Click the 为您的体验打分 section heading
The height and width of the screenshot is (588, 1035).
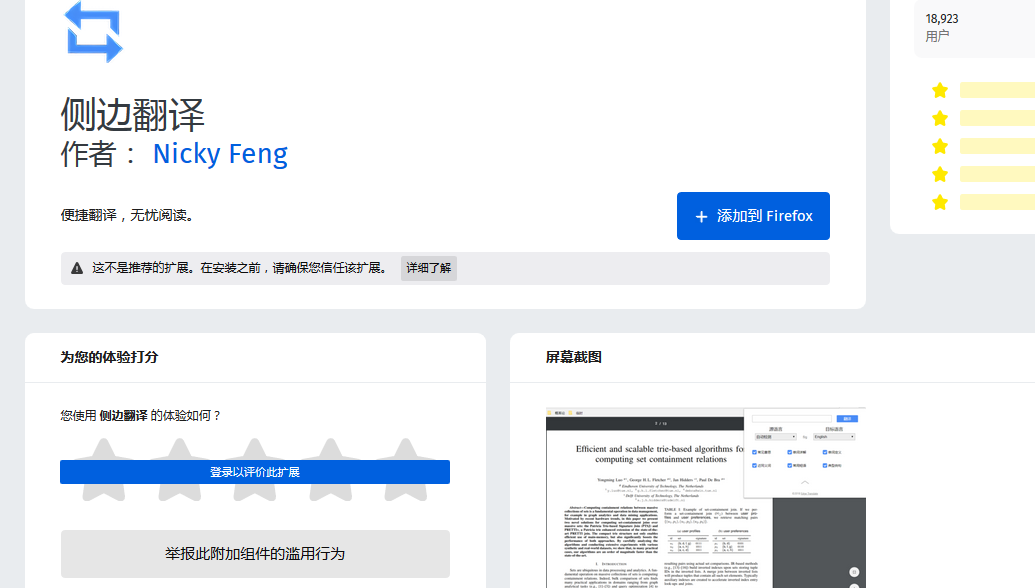110,357
